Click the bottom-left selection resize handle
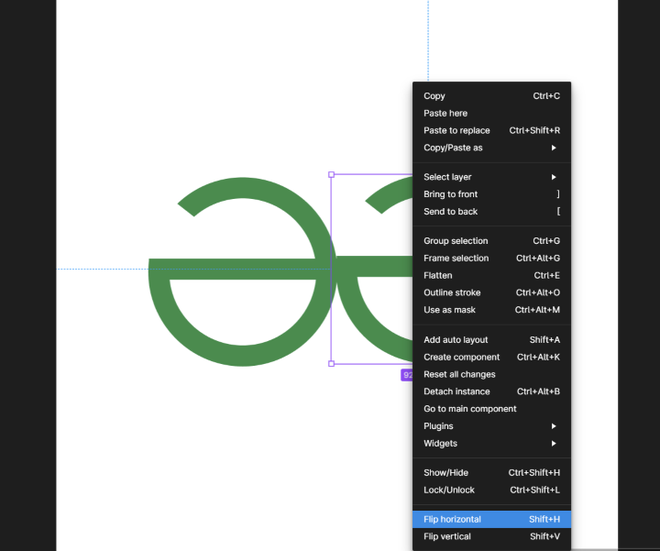Viewport: 660px width, 551px height. click(331, 364)
